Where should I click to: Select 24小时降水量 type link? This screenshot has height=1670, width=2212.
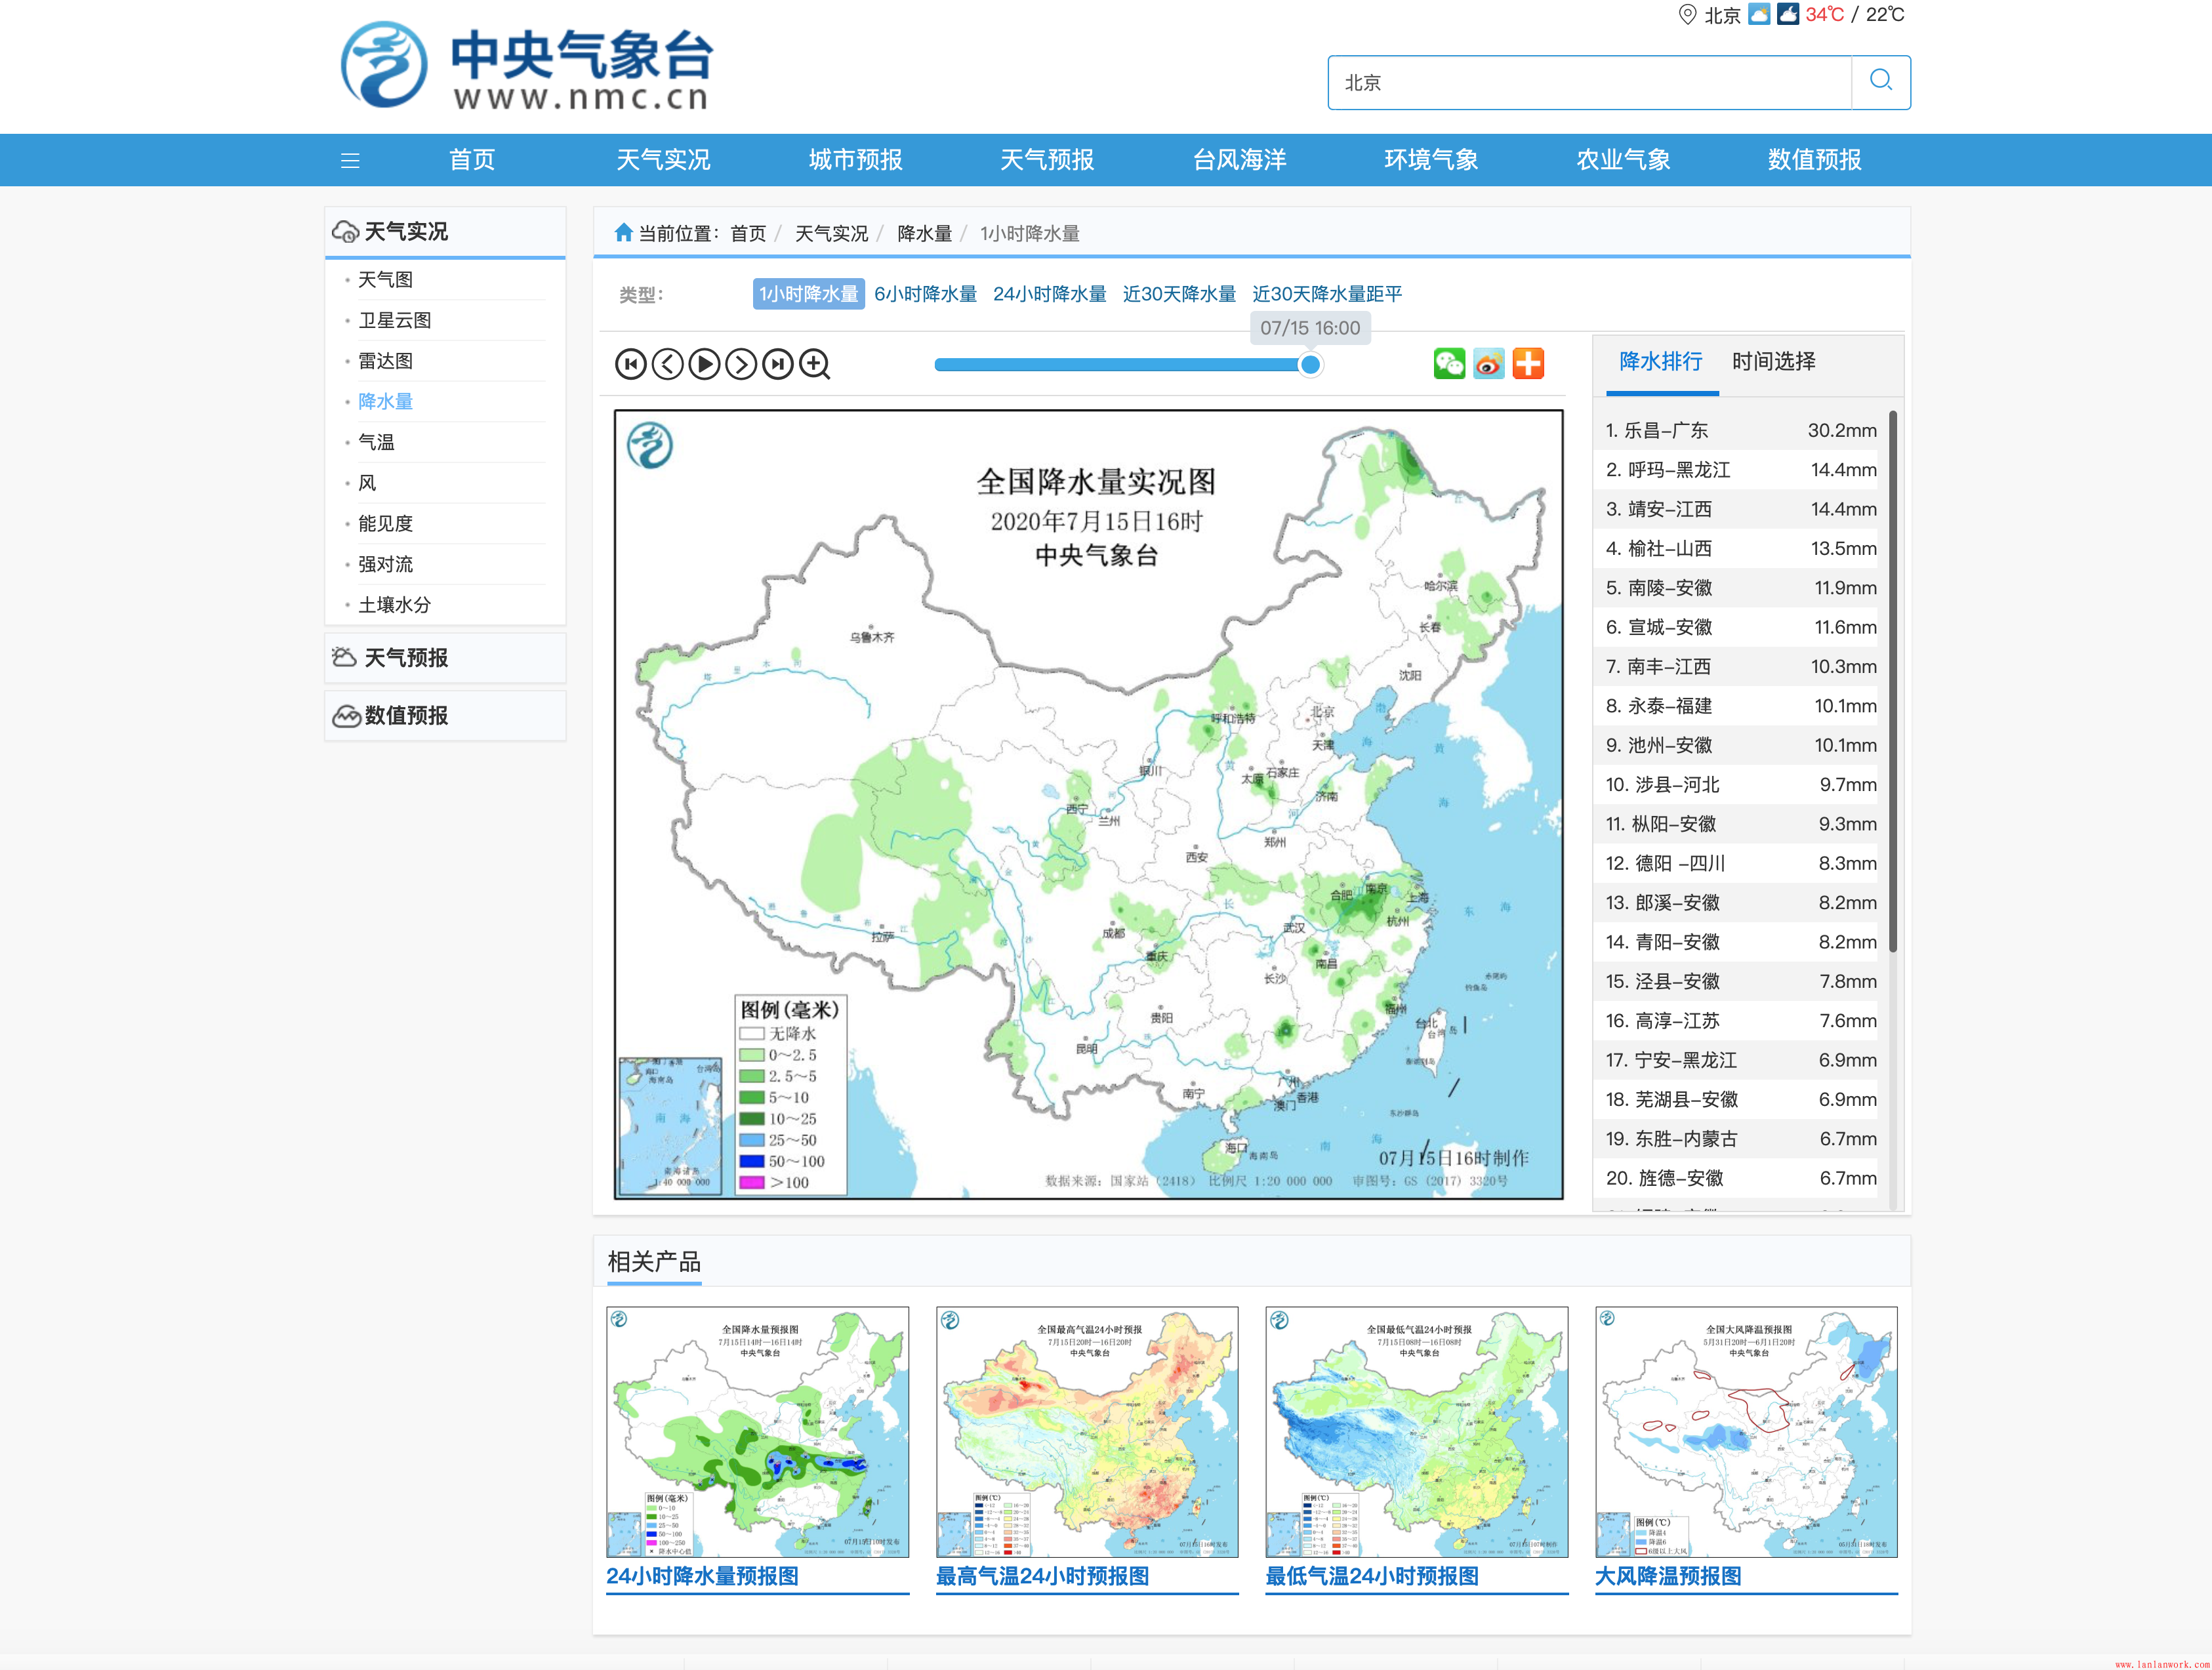tap(1049, 294)
